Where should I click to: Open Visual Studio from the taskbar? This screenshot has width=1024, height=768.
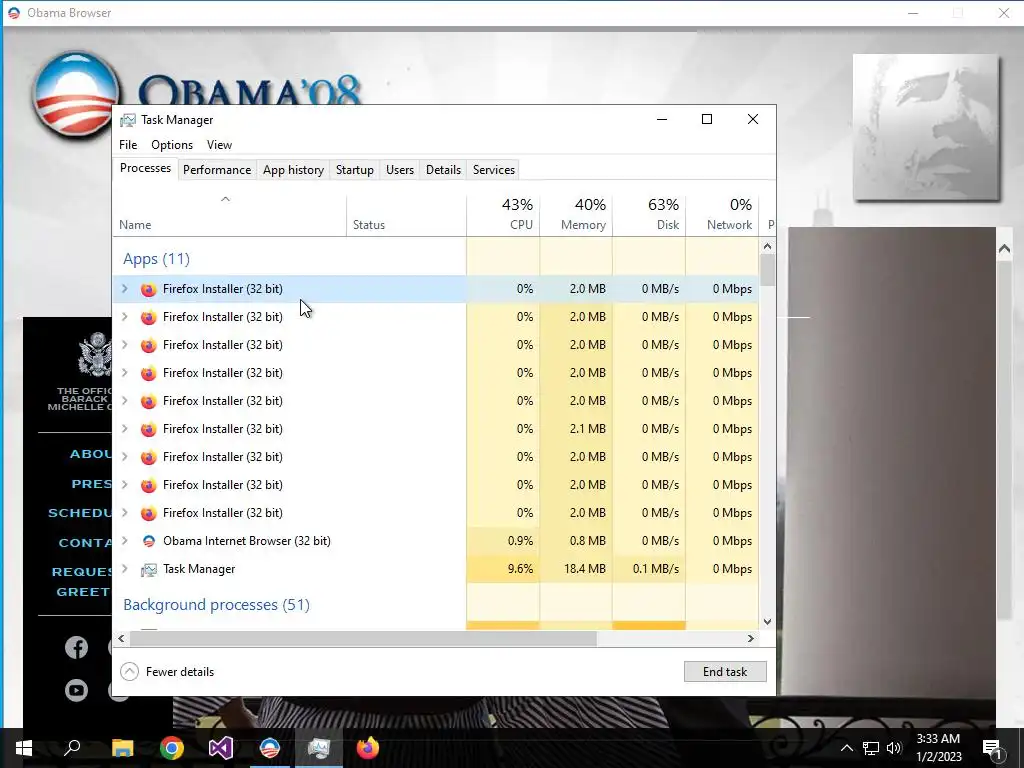coord(221,748)
